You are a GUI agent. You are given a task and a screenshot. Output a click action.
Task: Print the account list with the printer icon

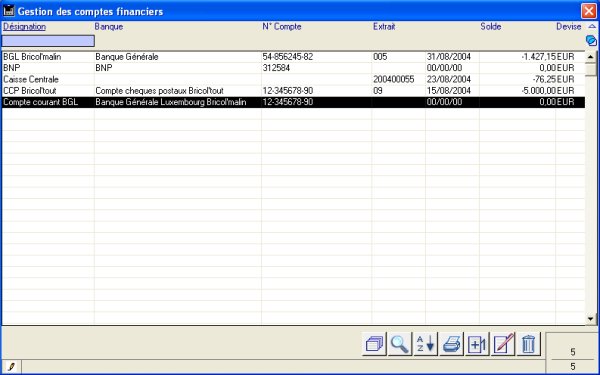[451, 344]
